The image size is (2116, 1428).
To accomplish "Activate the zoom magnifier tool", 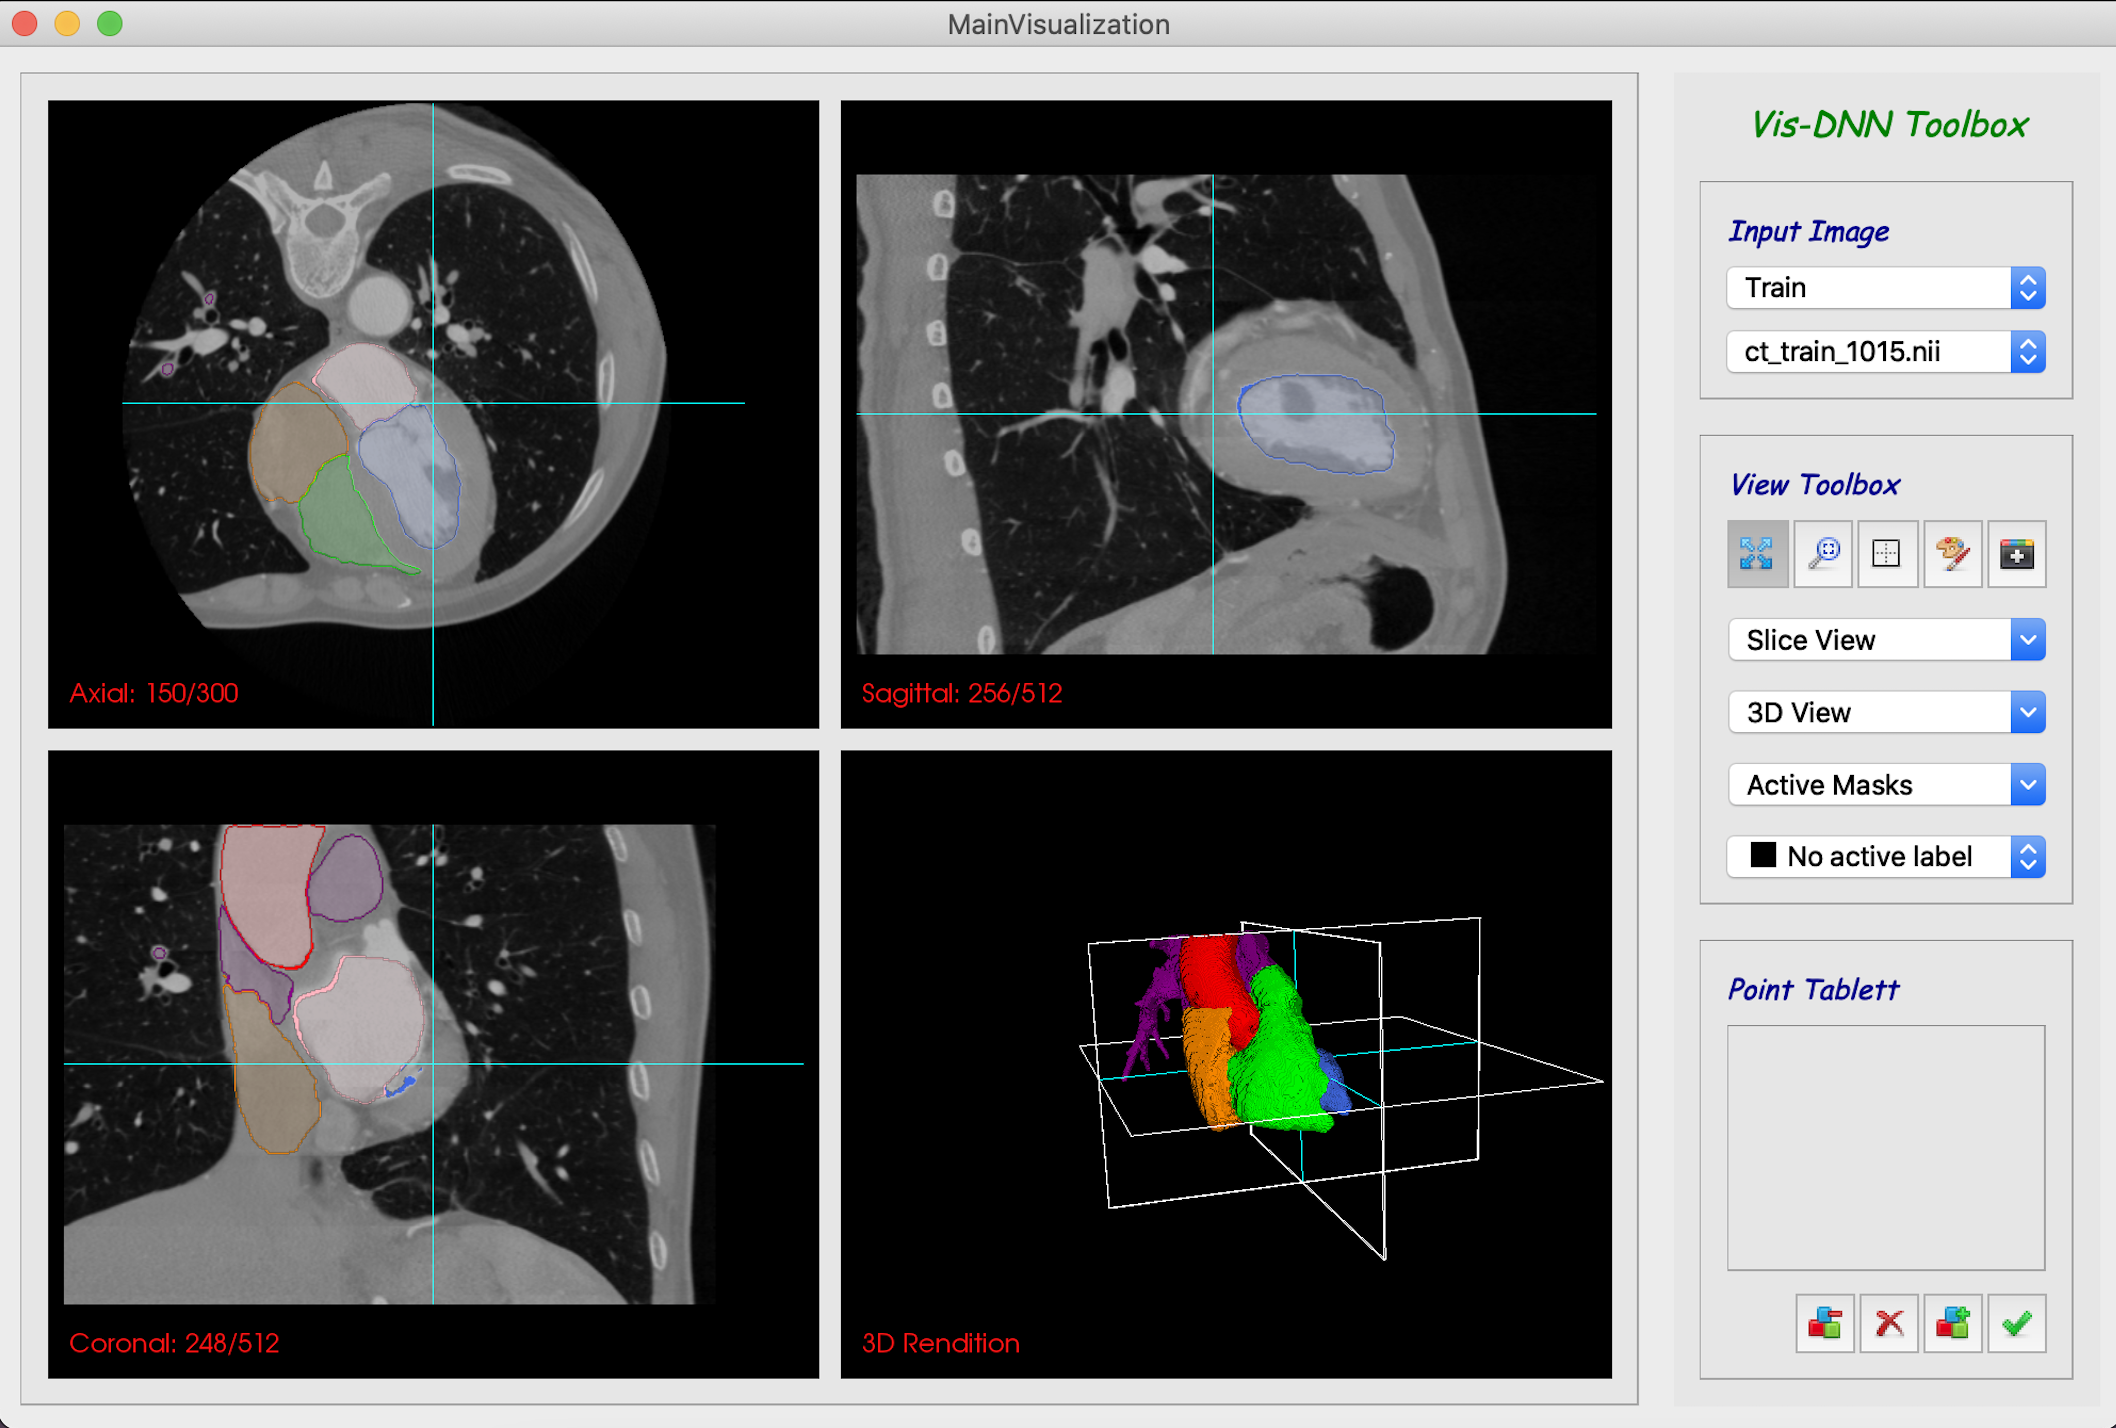I will point(1822,554).
